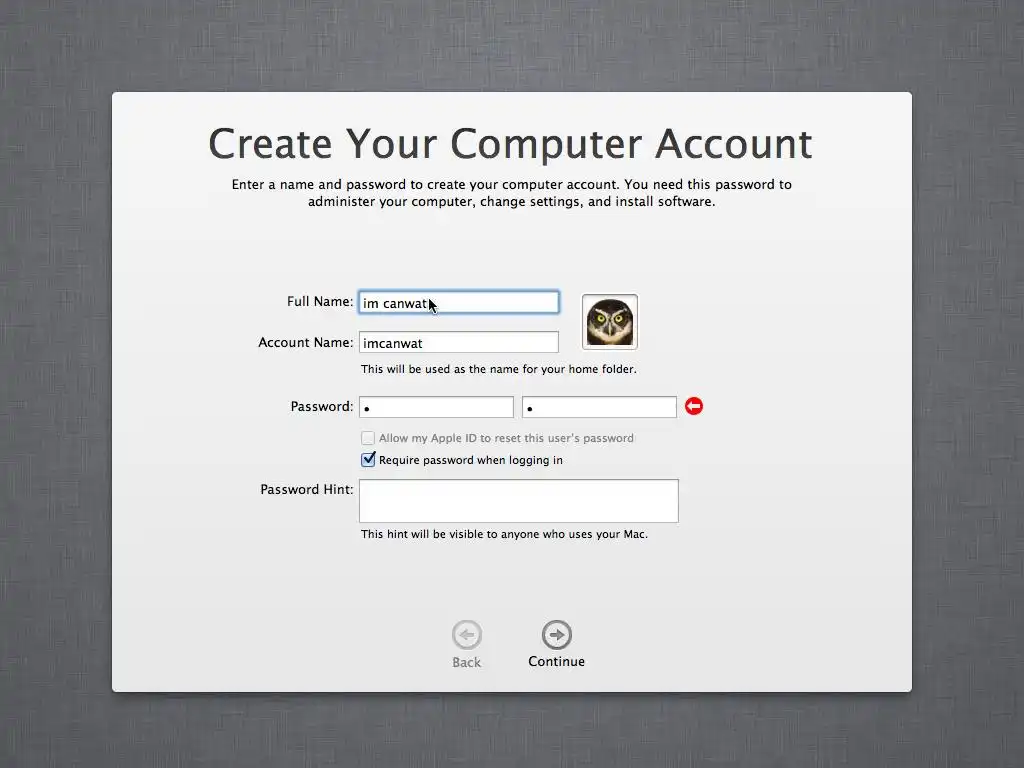Uncheck Require password when logging in
This screenshot has height=768, width=1024.
[368, 459]
